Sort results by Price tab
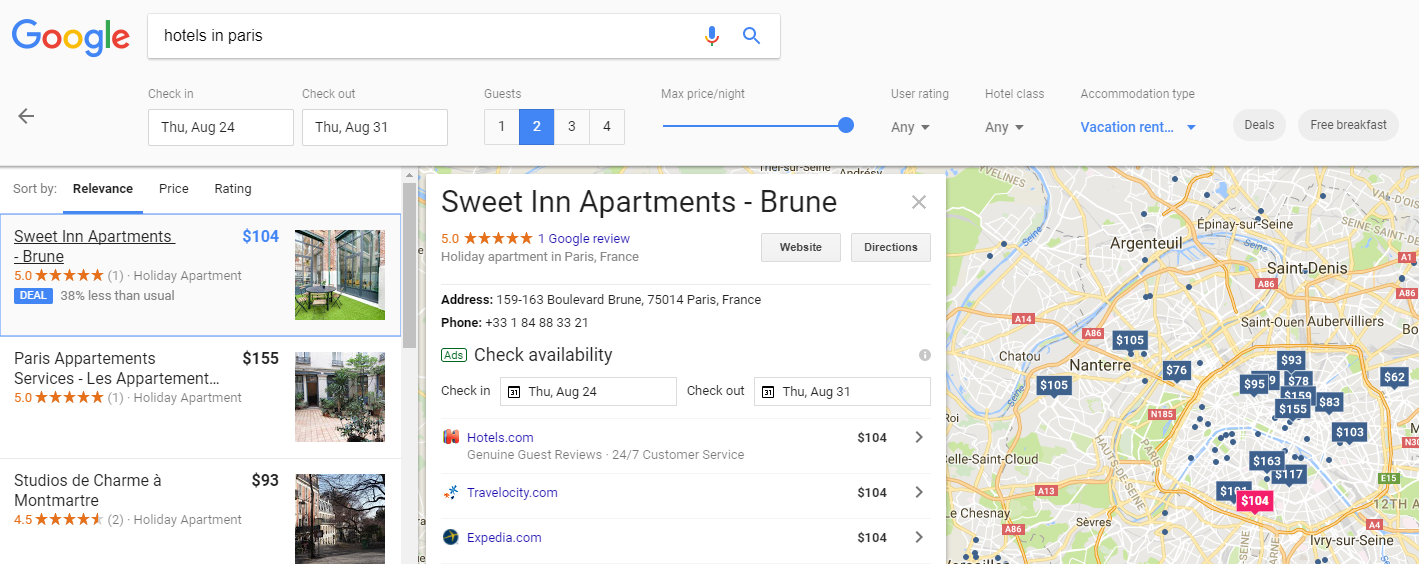Screen dimensions: 1419x564 tap(174, 189)
